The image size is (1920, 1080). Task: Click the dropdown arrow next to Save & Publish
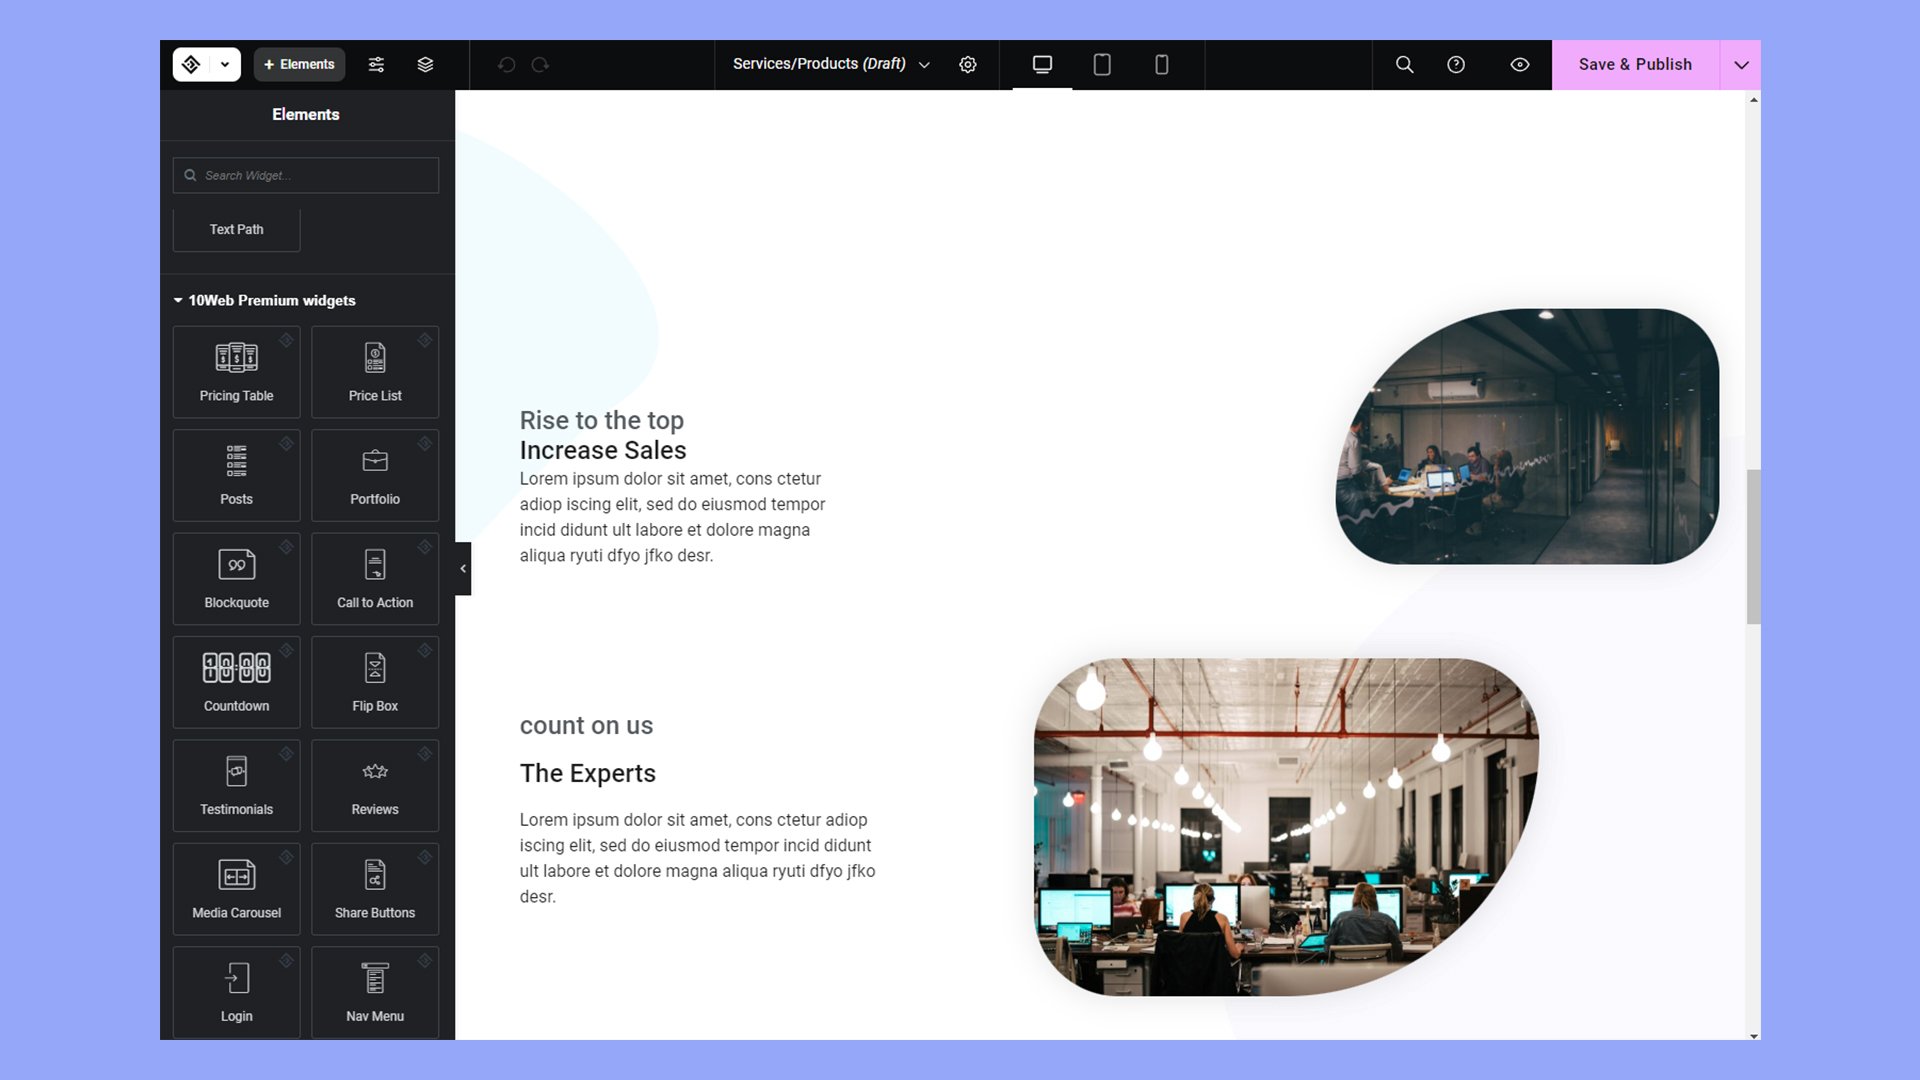[1741, 65]
